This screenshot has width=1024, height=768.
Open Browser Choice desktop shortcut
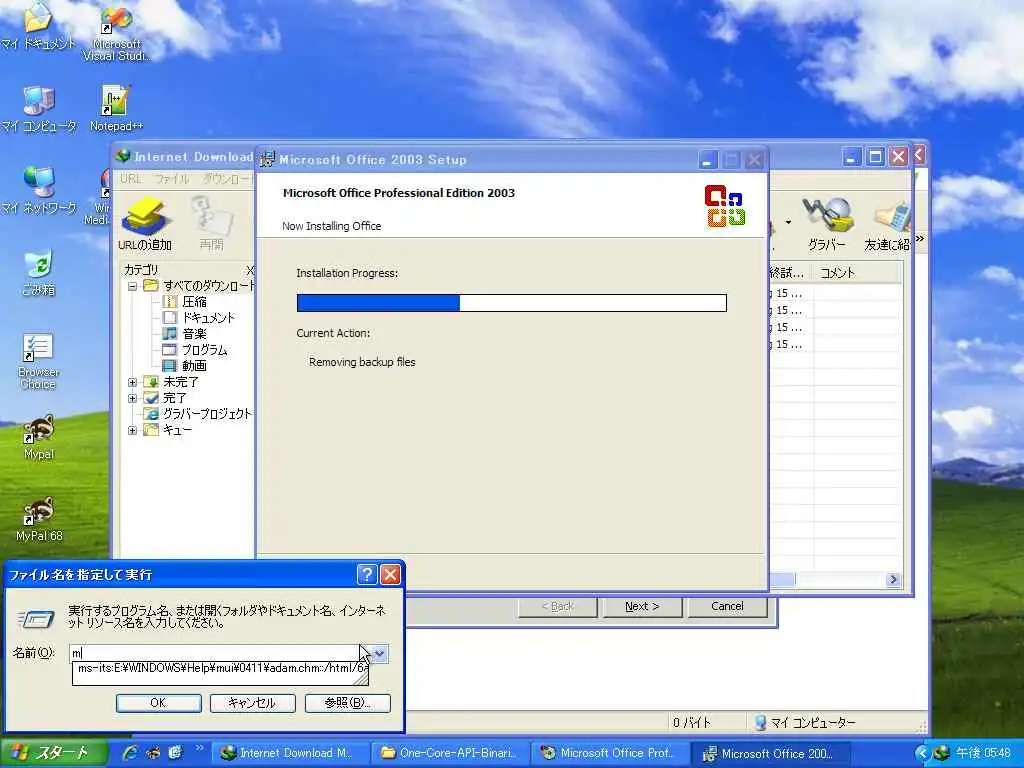(39, 360)
